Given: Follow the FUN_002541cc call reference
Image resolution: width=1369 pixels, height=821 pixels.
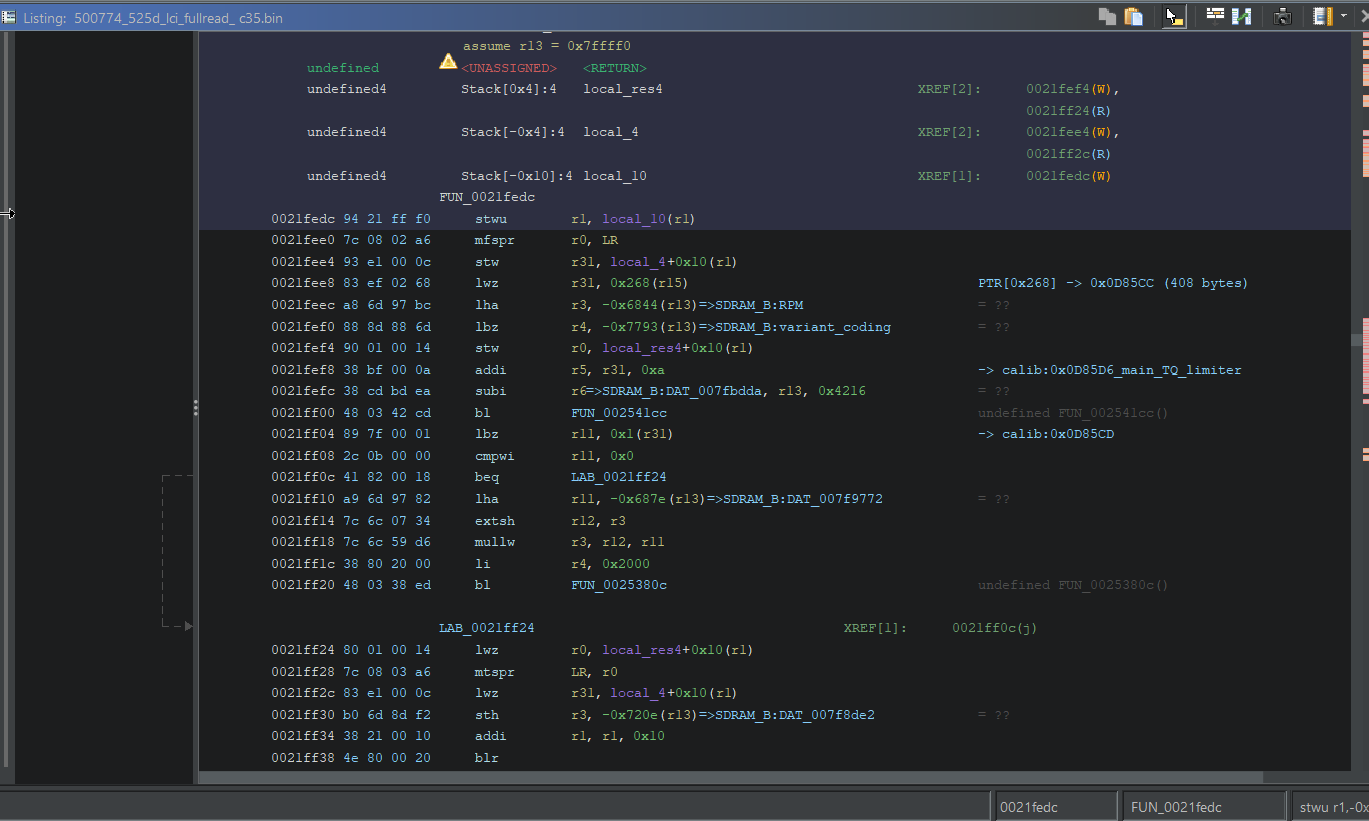Looking at the screenshot, I should [619, 413].
